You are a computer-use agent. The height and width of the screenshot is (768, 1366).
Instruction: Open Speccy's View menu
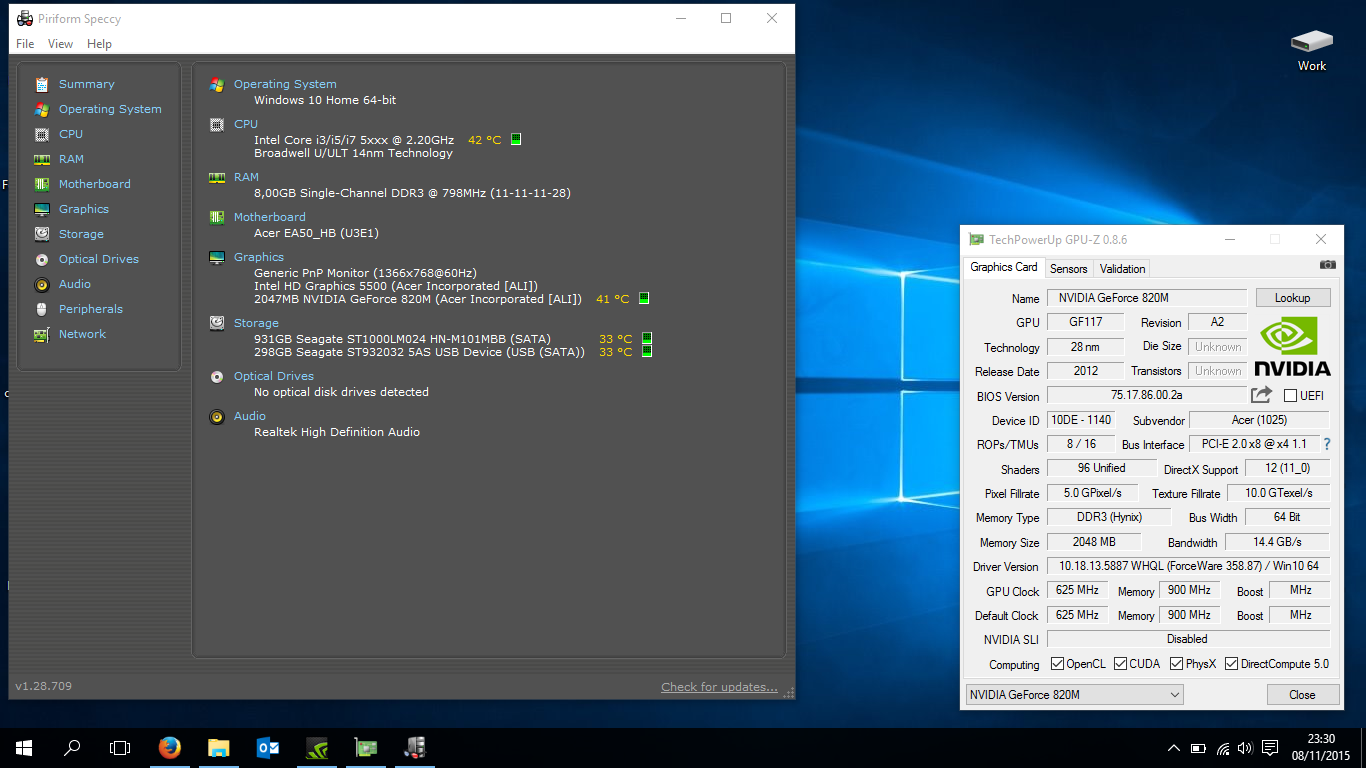click(x=61, y=44)
